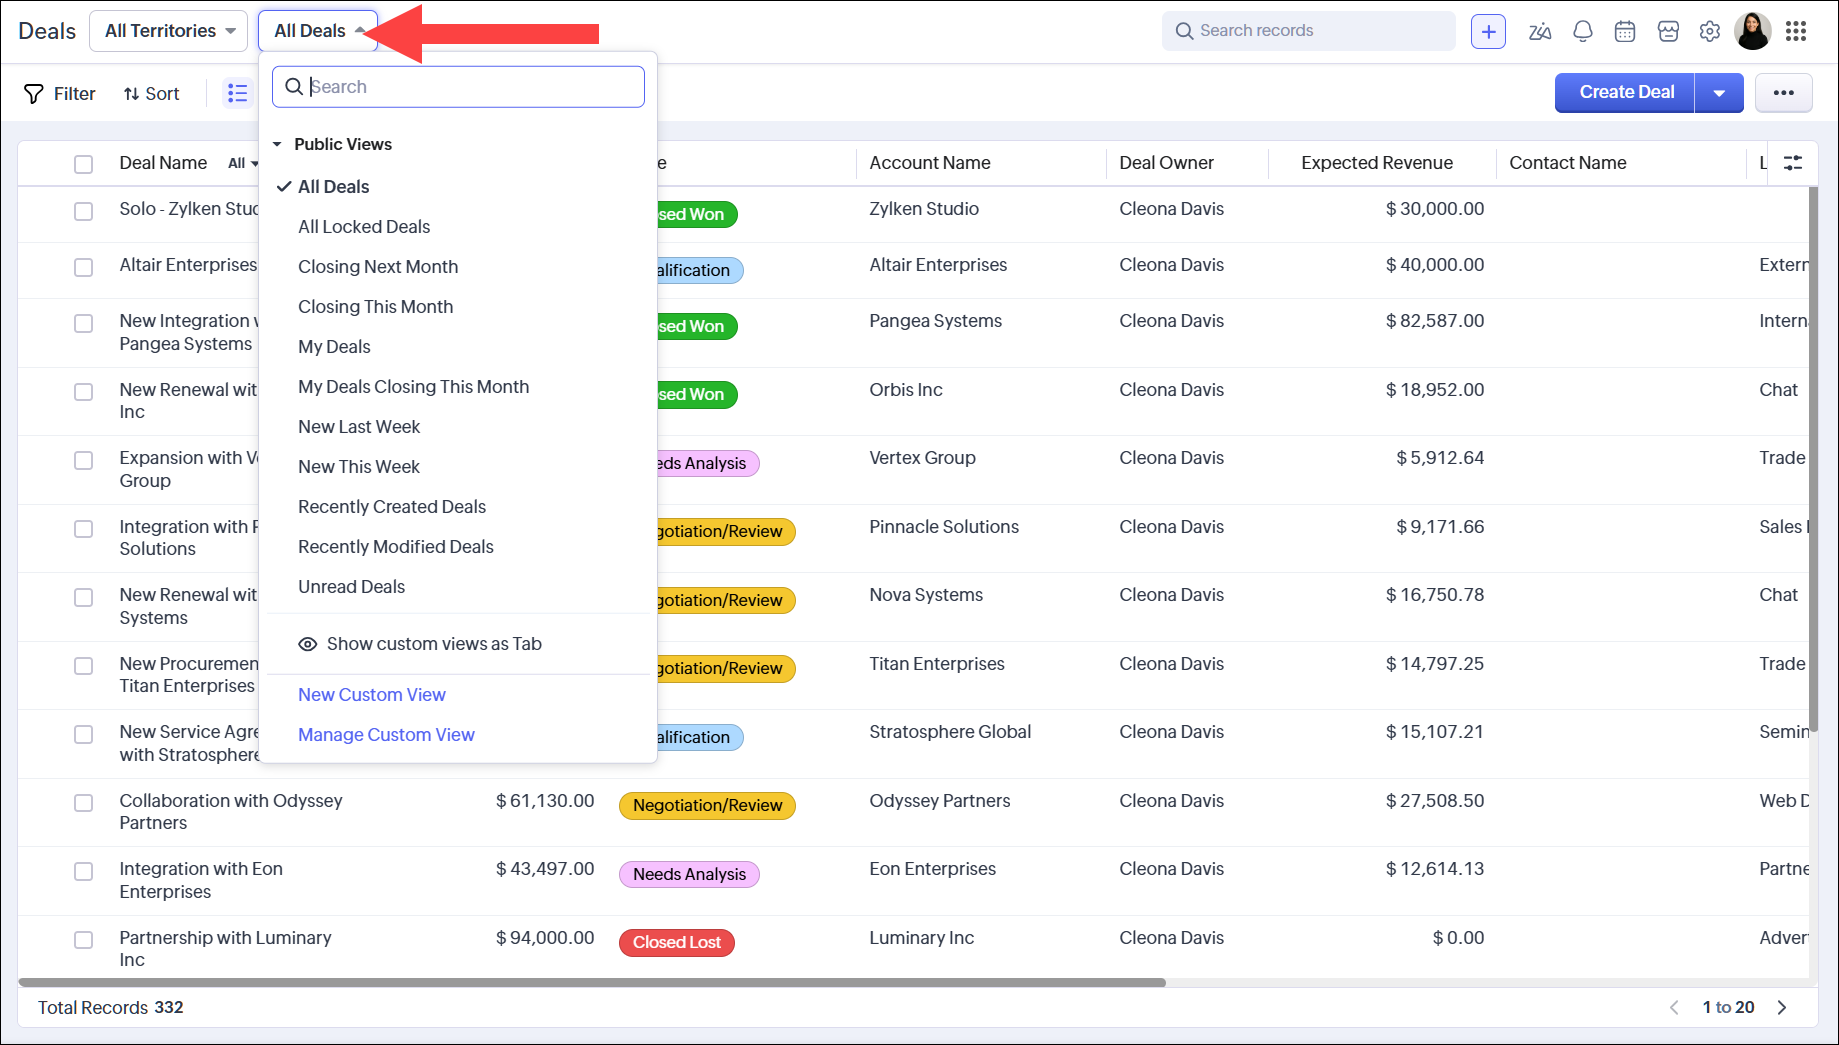Screen dimensions: 1839x1045
Task: Open the calendar icon in header
Action: (1625, 31)
